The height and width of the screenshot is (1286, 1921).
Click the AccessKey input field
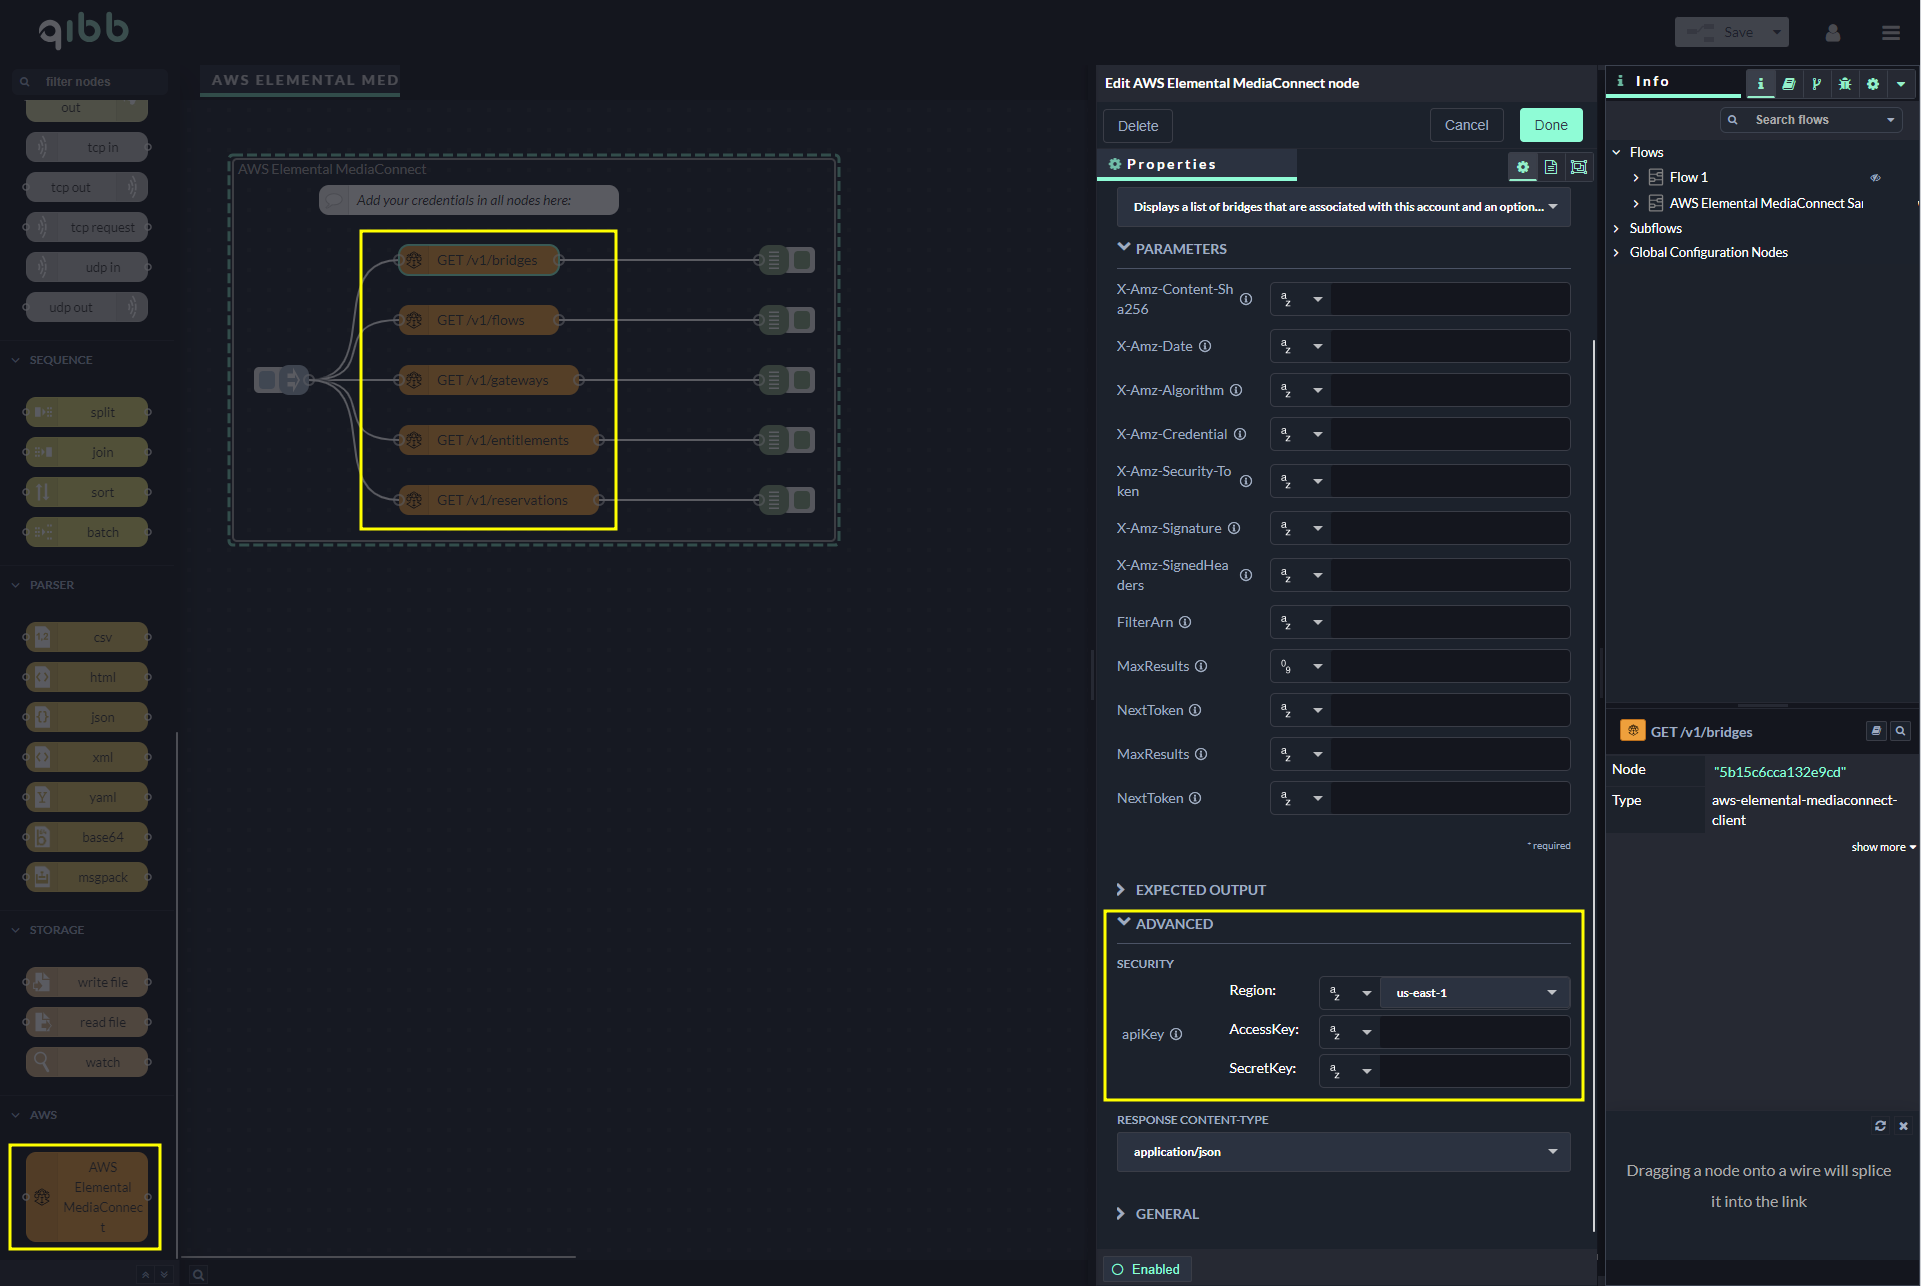(x=1474, y=1031)
